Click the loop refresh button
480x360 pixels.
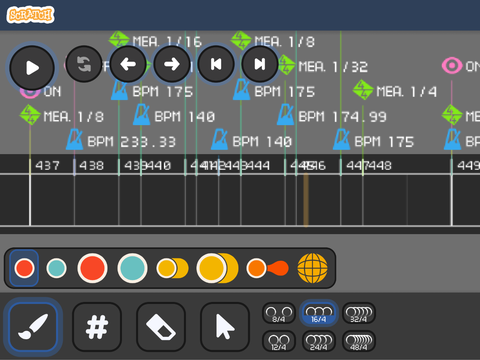(84, 64)
